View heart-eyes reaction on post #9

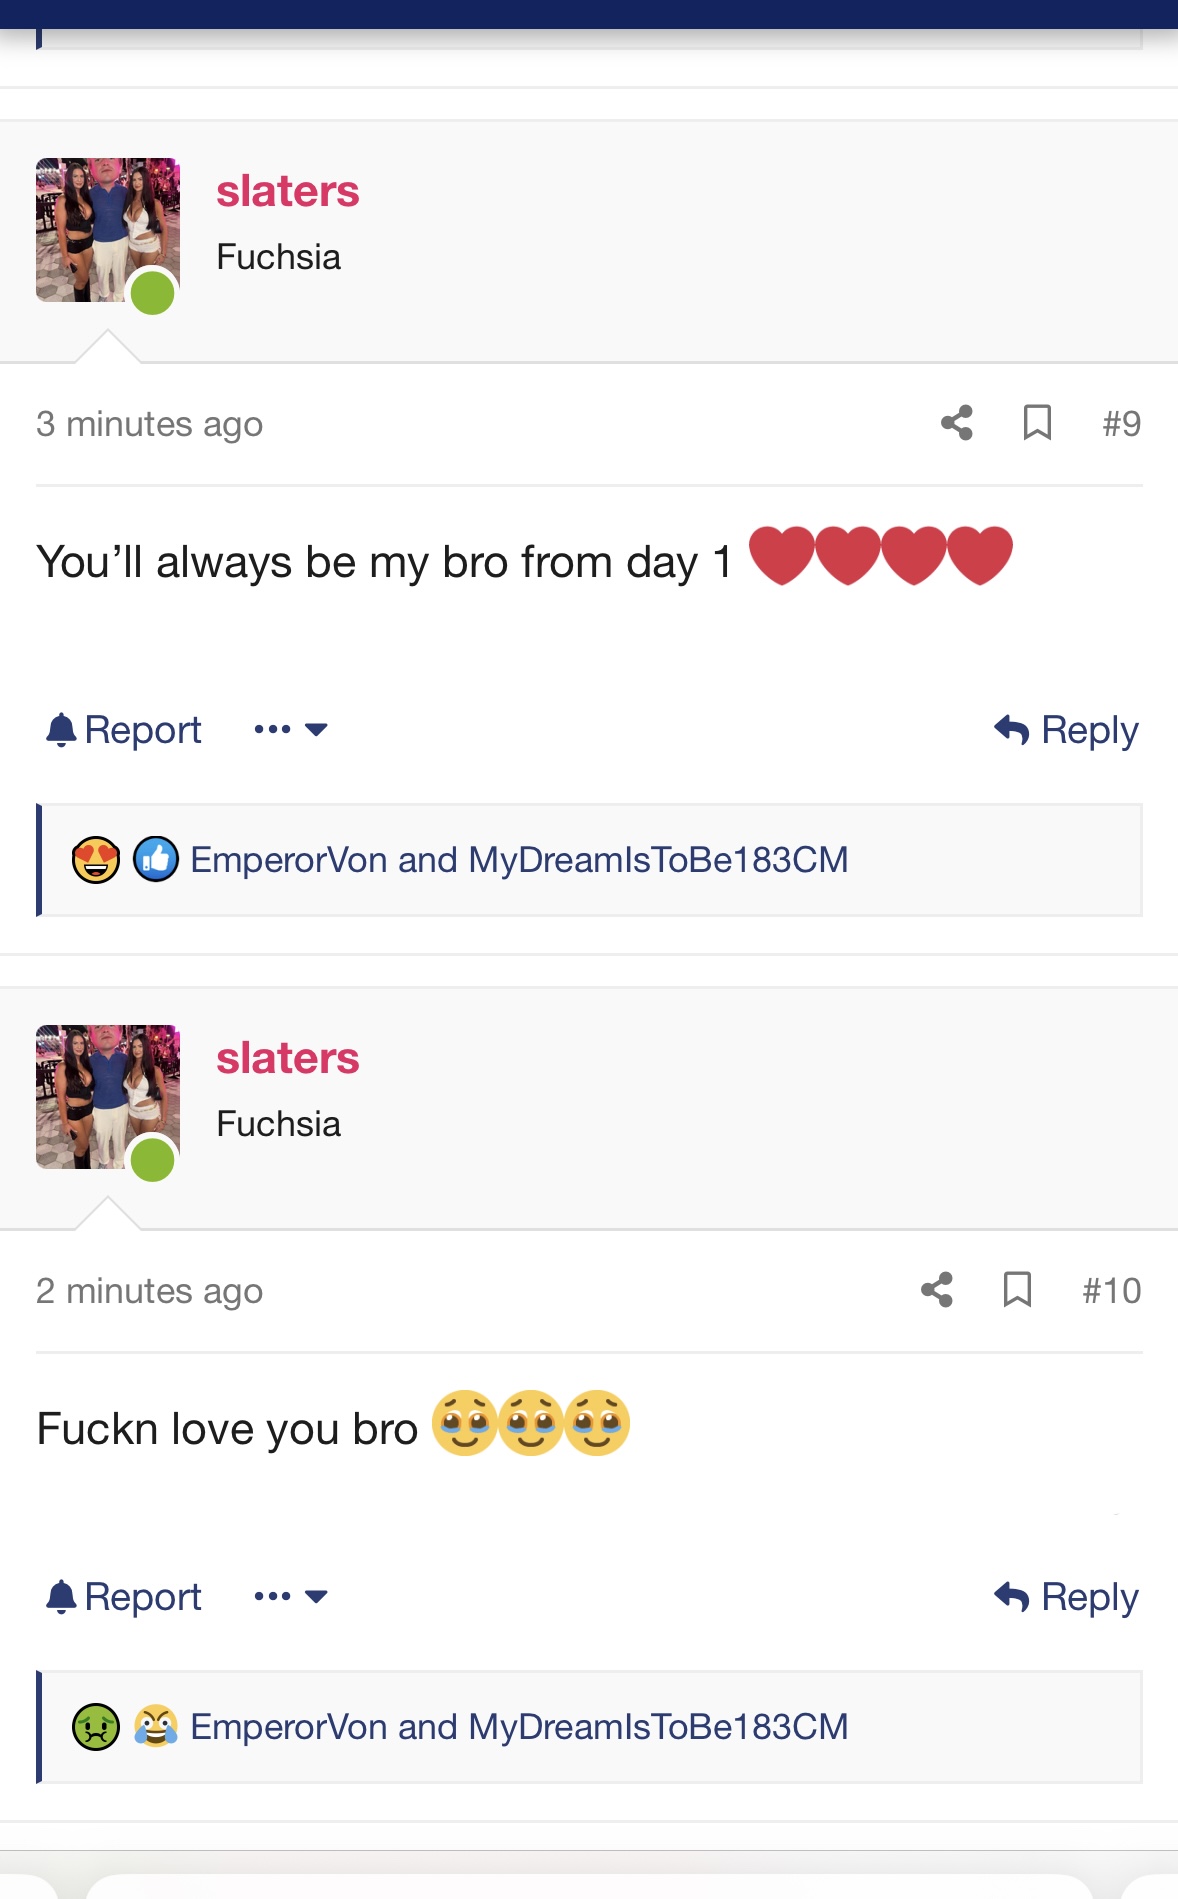(96, 860)
